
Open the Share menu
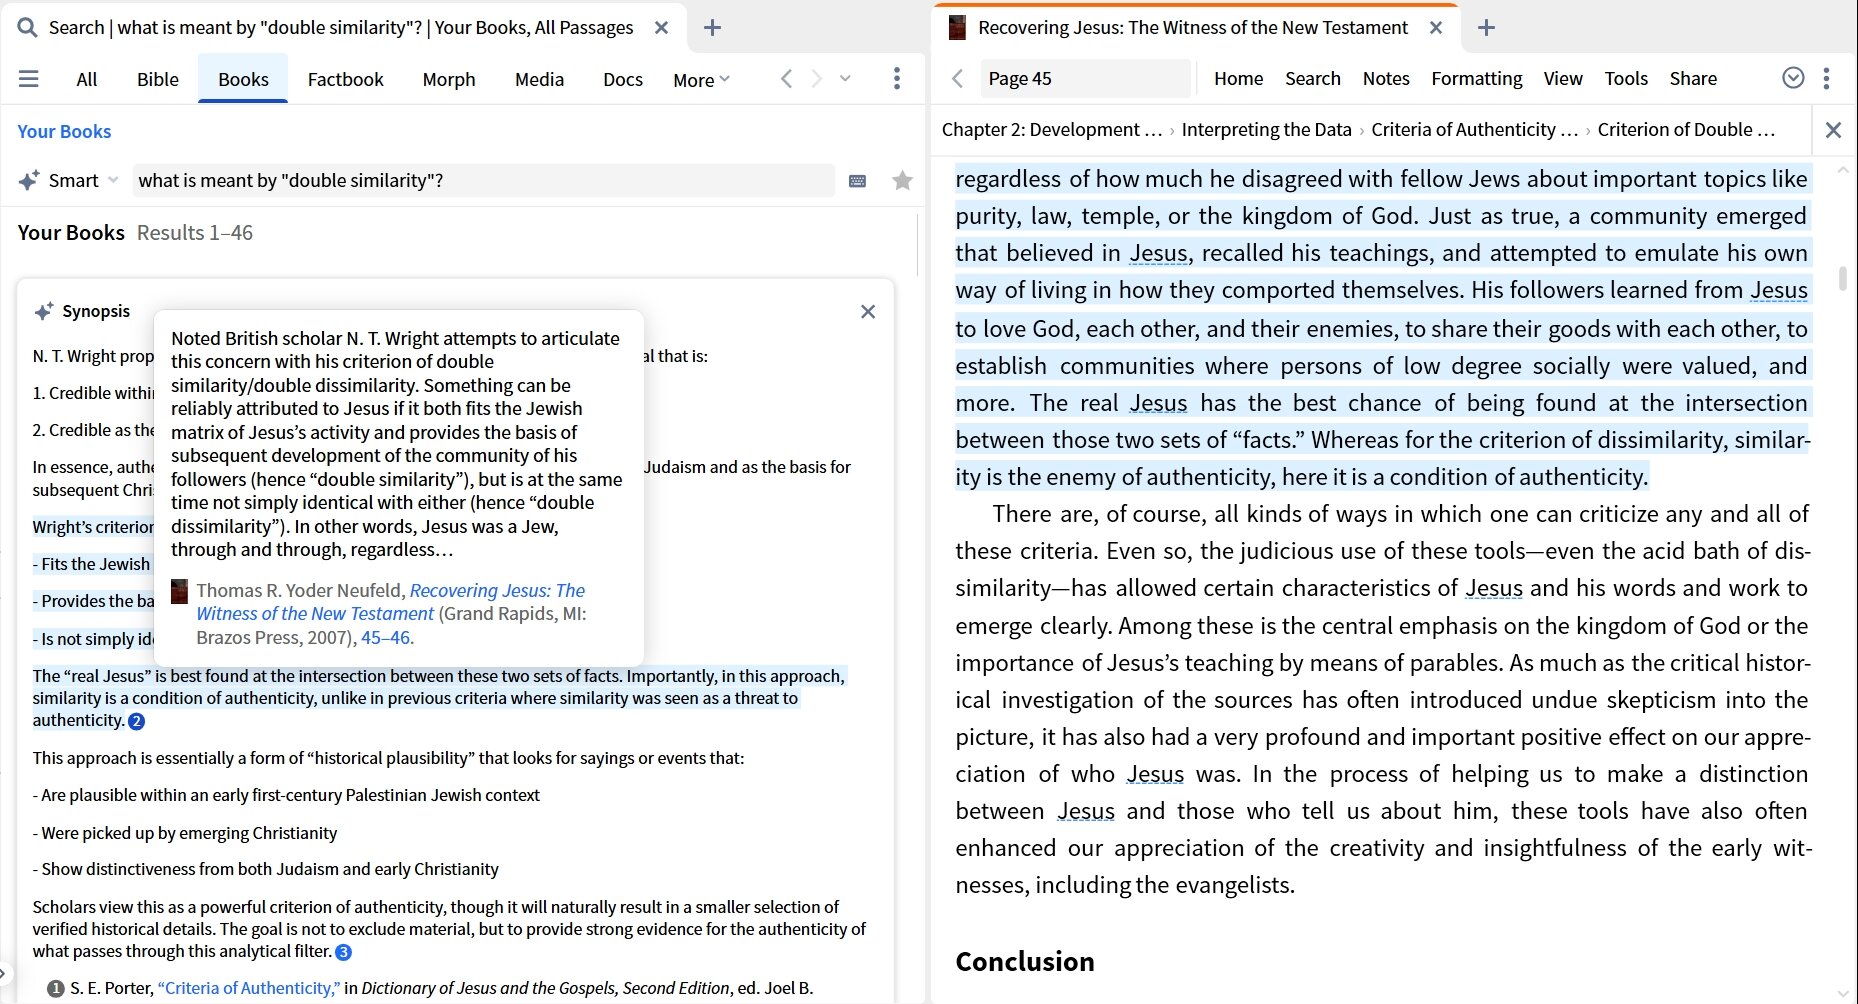coord(1693,78)
